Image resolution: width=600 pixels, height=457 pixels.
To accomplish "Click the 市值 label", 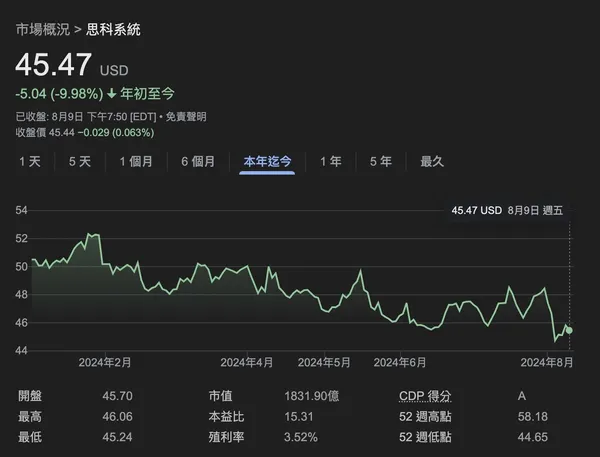I will tap(220, 396).
